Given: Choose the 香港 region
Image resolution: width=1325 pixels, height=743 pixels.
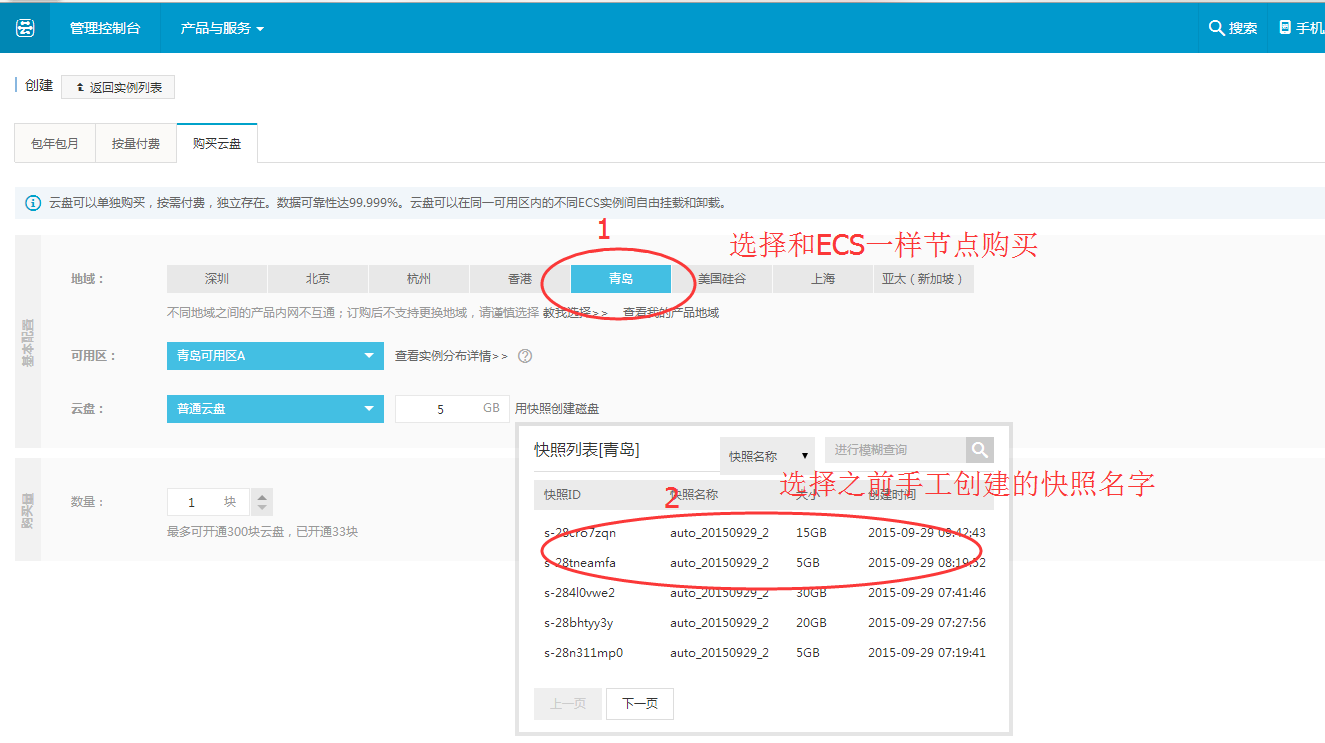Looking at the screenshot, I should coord(520,279).
